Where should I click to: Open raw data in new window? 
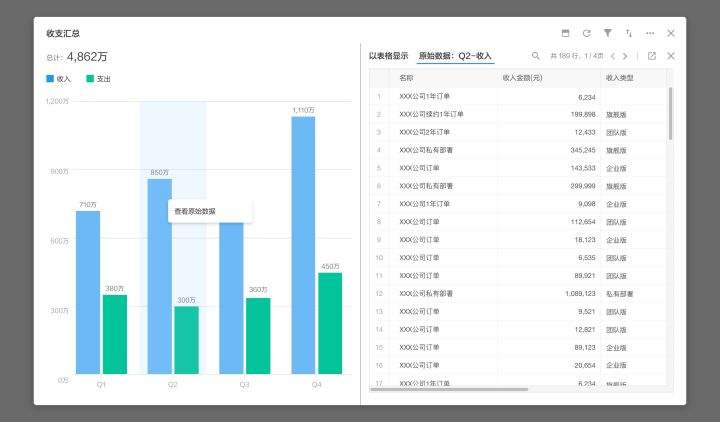point(652,56)
